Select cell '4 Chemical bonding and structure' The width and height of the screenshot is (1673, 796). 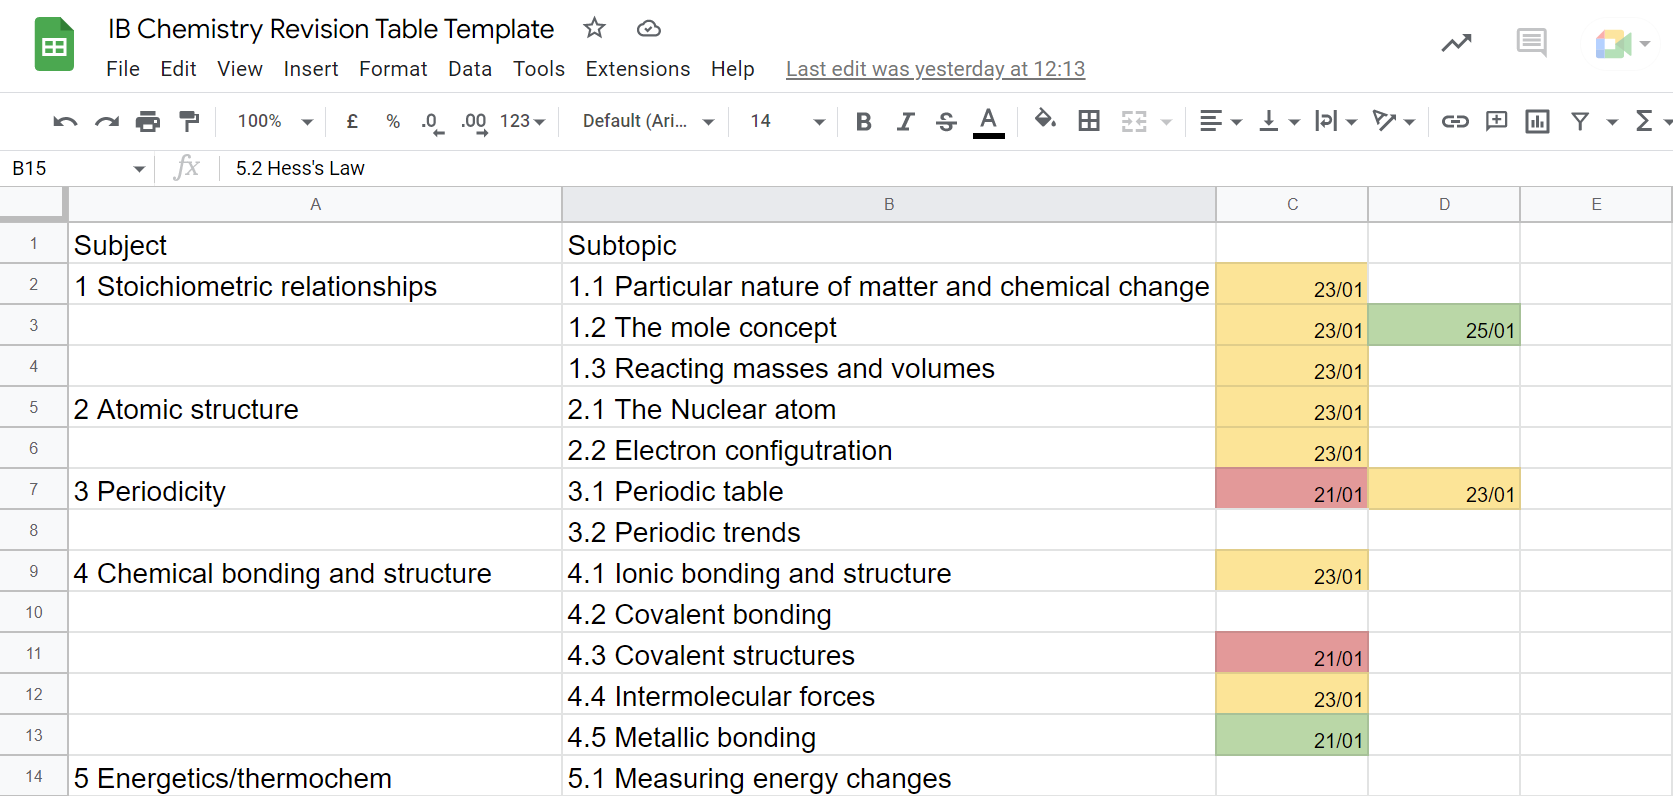(315, 571)
